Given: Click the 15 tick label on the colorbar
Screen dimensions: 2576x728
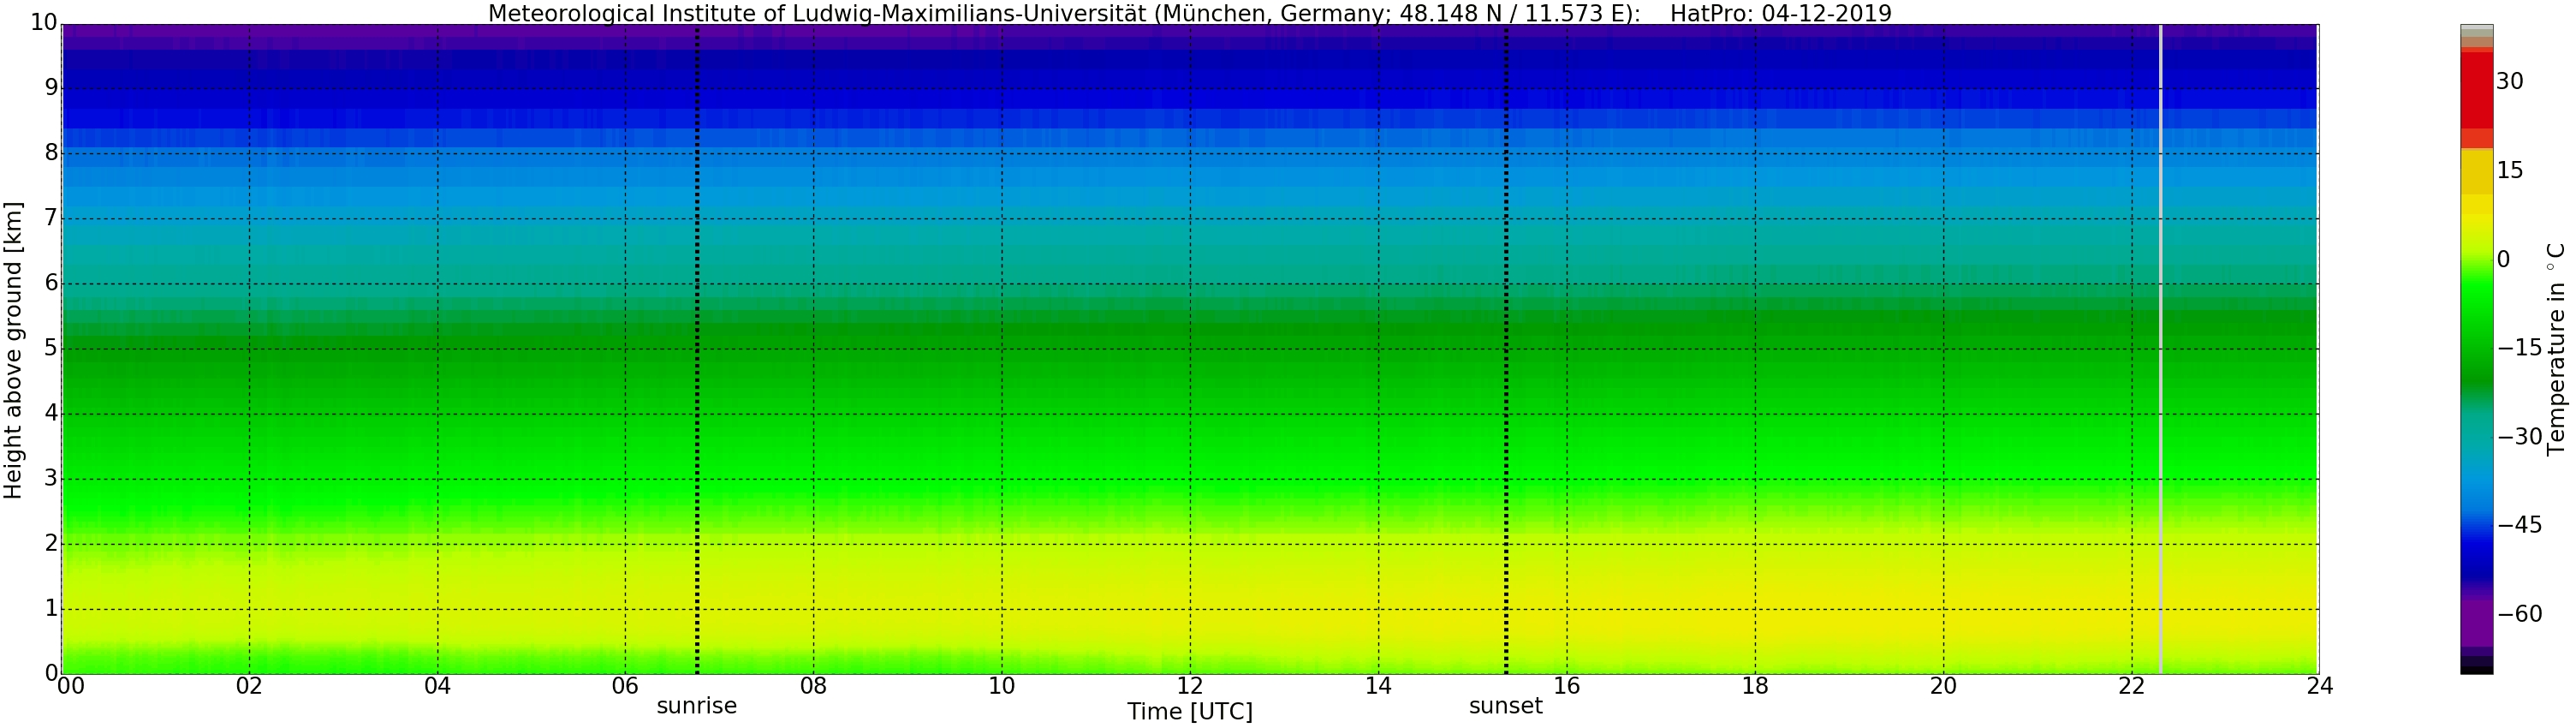Looking at the screenshot, I should [x=2510, y=171].
